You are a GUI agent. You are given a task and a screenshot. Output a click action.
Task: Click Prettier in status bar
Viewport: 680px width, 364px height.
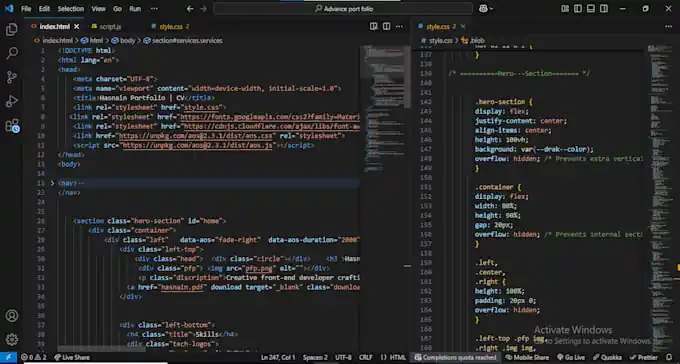[x=644, y=357]
